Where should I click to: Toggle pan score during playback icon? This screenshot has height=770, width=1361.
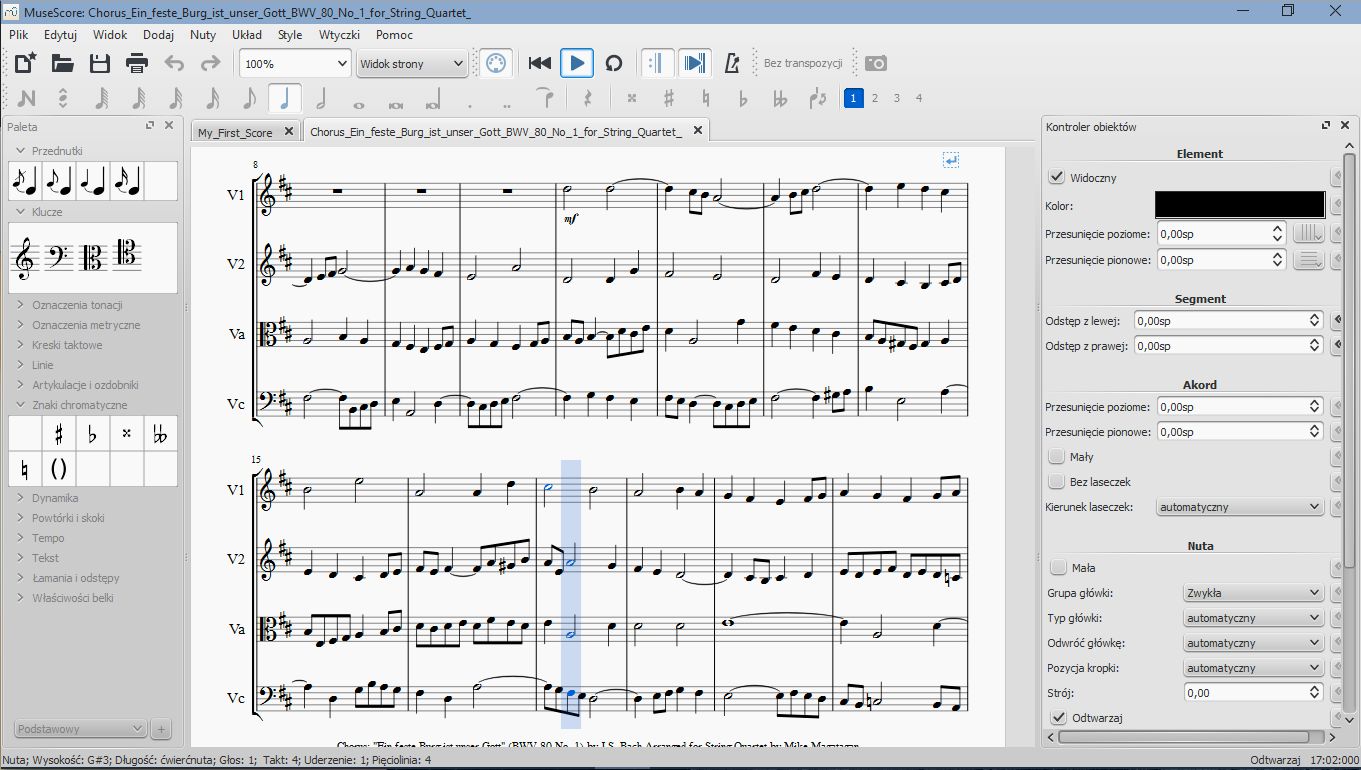tap(694, 63)
